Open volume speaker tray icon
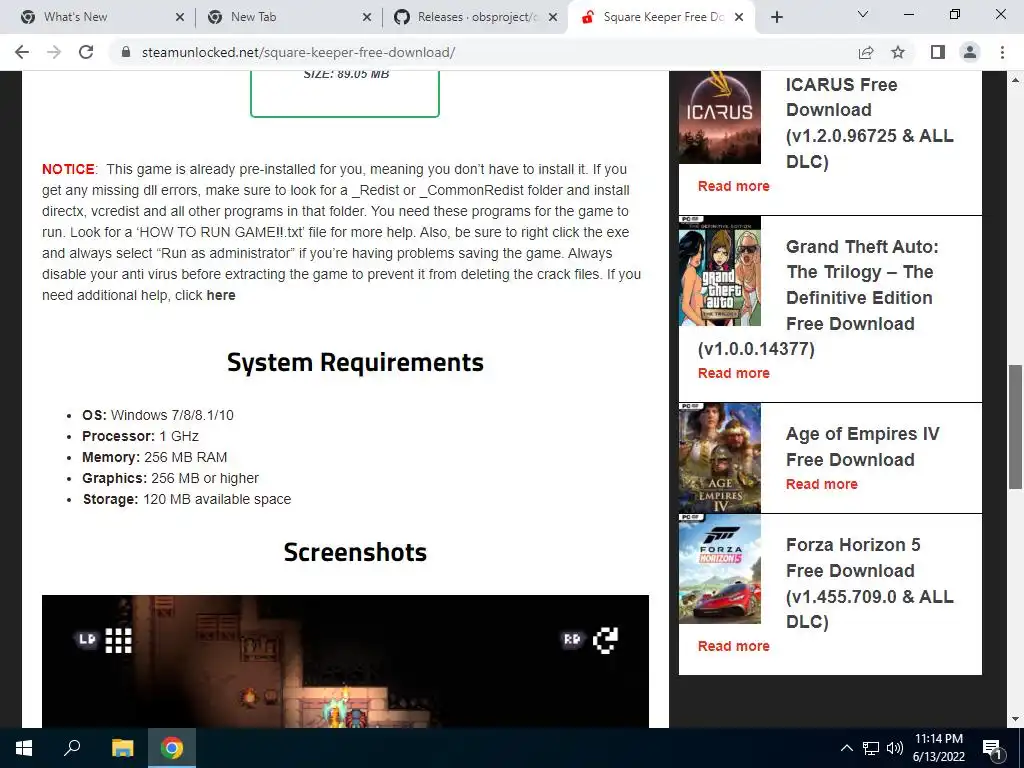This screenshot has width=1024, height=768. (895, 748)
